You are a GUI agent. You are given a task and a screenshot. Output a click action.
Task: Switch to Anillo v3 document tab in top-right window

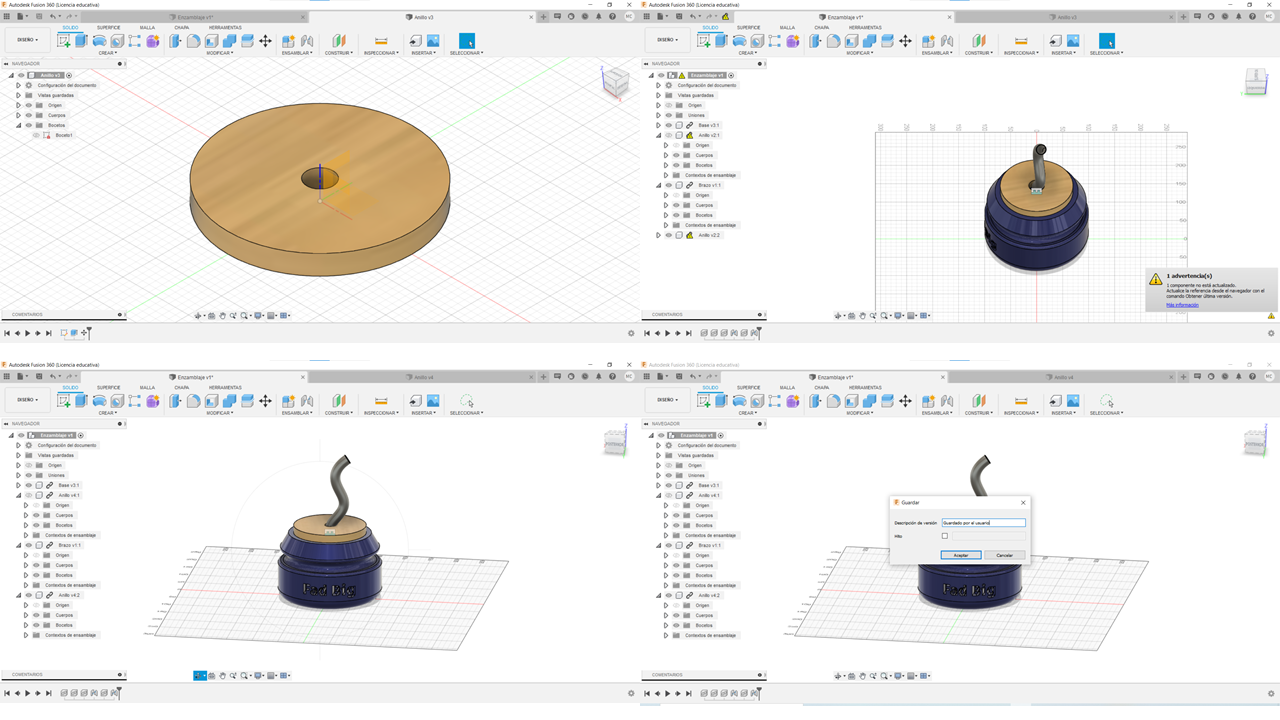pyautogui.click(x=1067, y=17)
